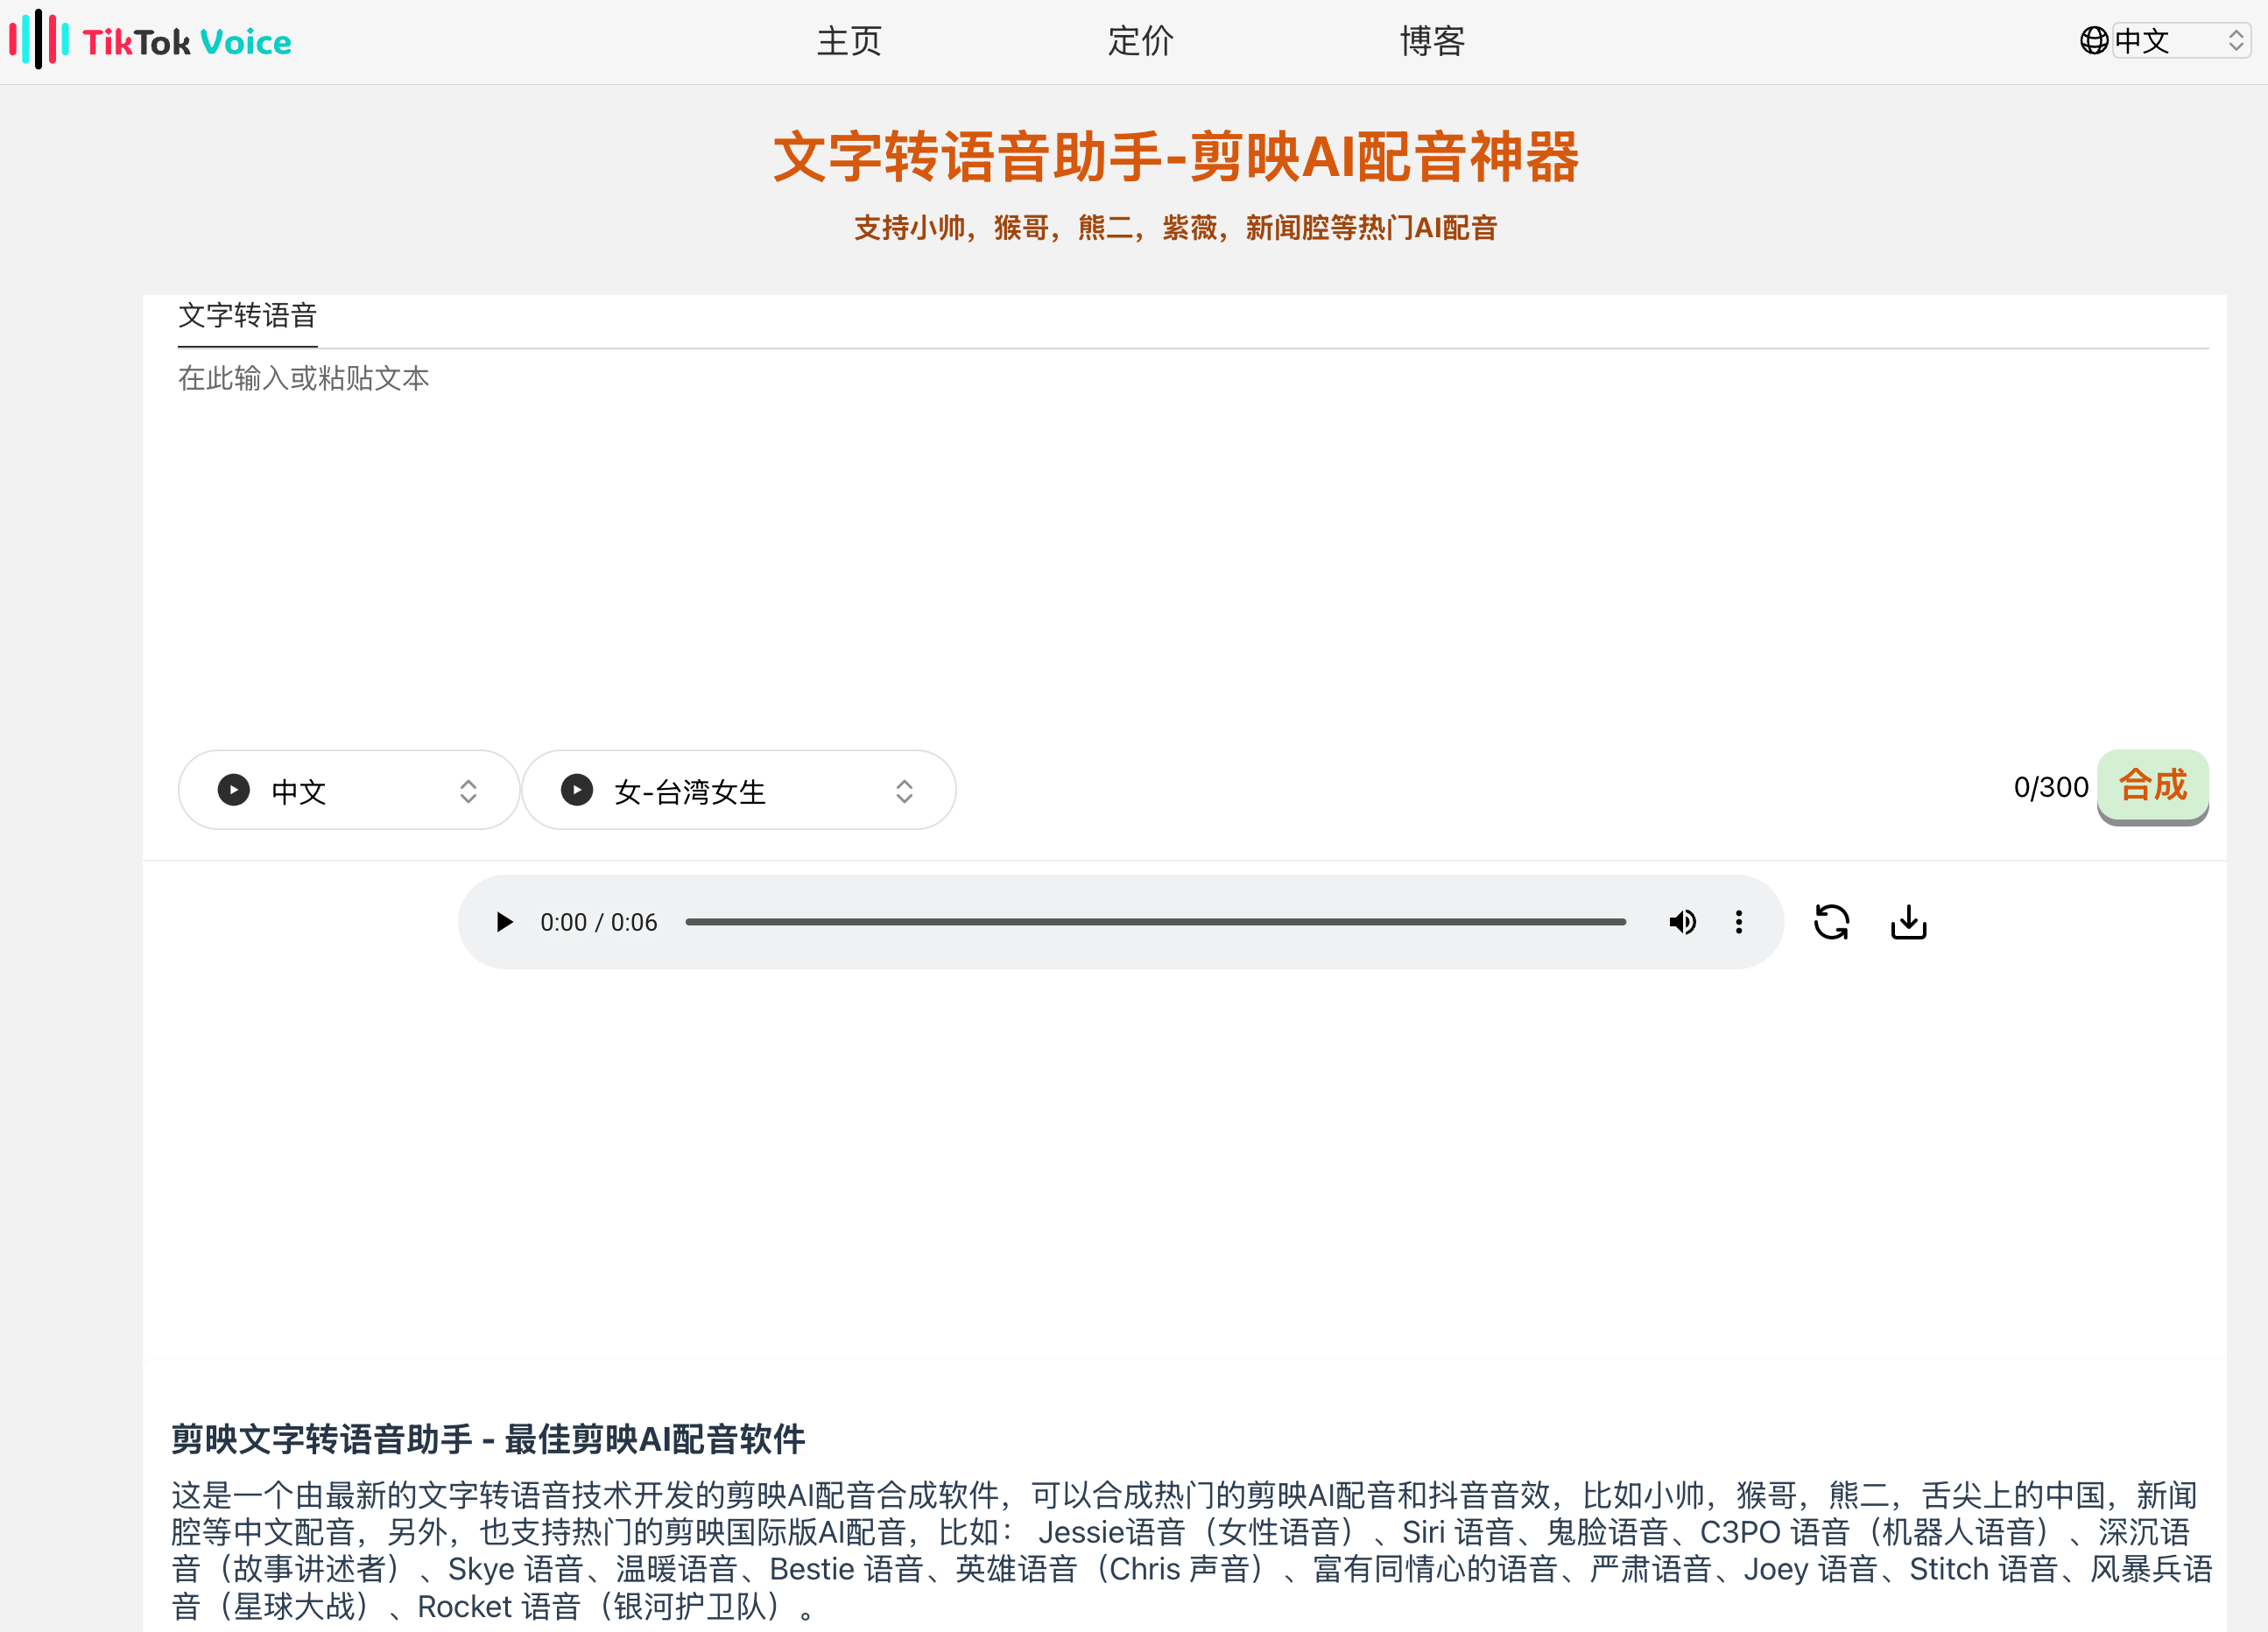
Task: Click the download icon to save audio
Action: tap(1907, 921)
